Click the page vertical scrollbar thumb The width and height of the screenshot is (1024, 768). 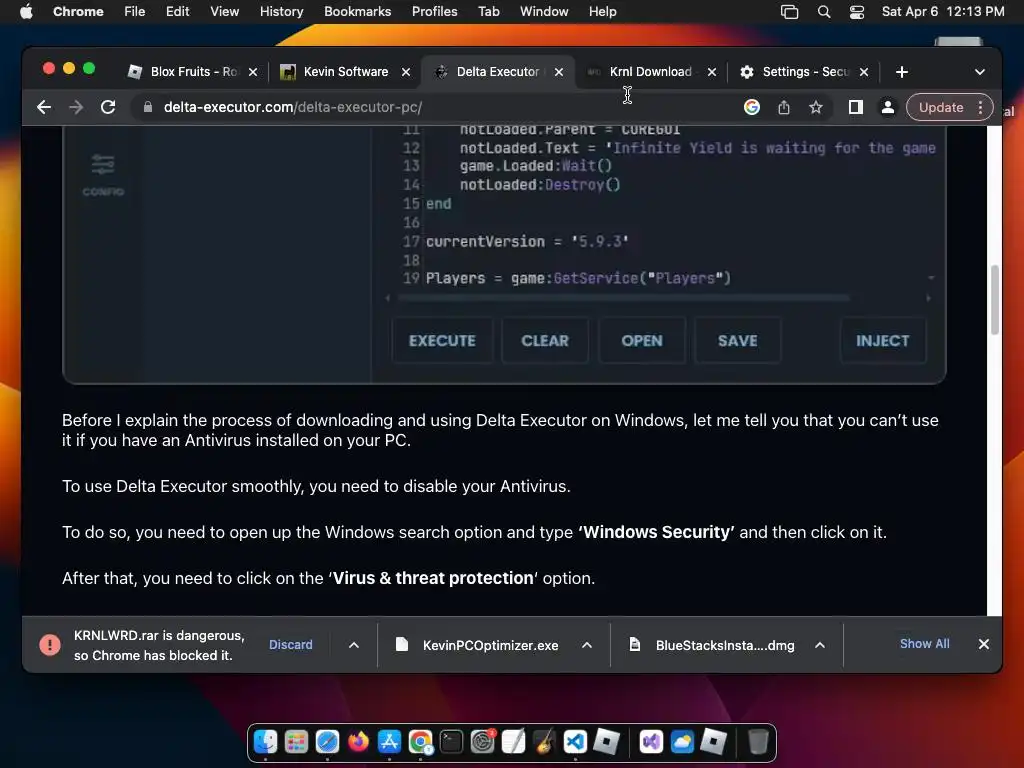(995, 300)
